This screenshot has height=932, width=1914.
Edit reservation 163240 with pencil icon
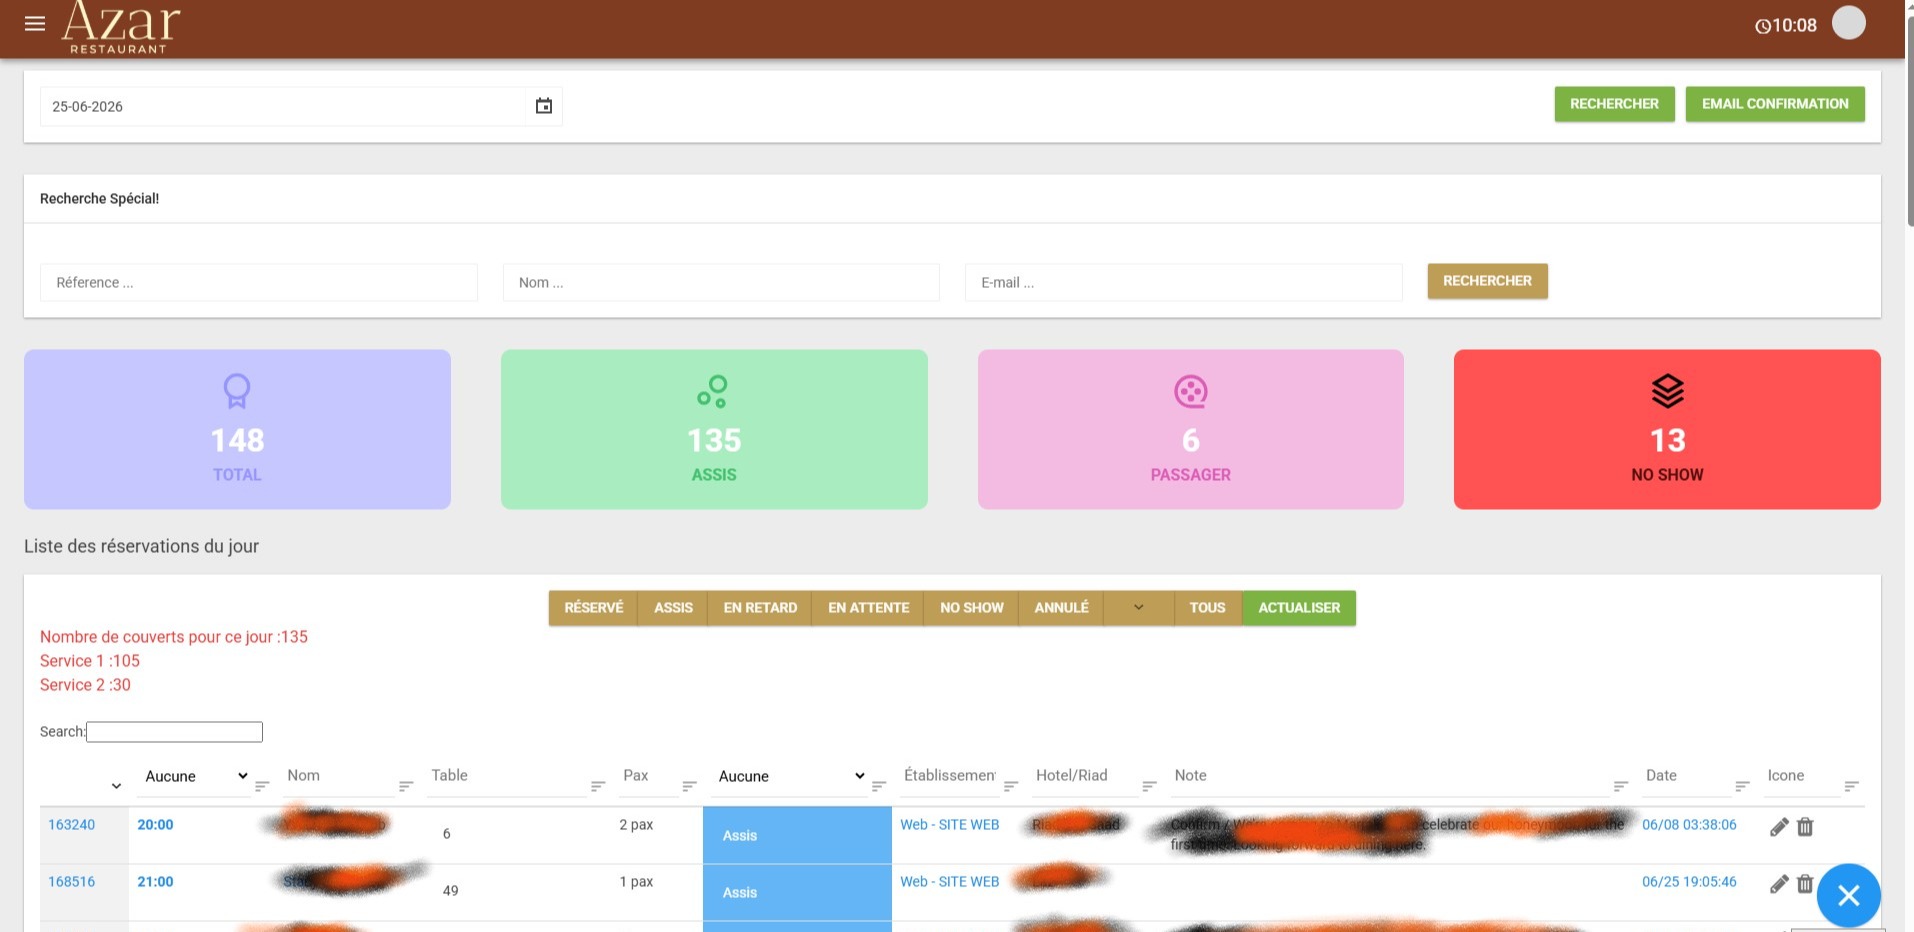click(1779, 827)
